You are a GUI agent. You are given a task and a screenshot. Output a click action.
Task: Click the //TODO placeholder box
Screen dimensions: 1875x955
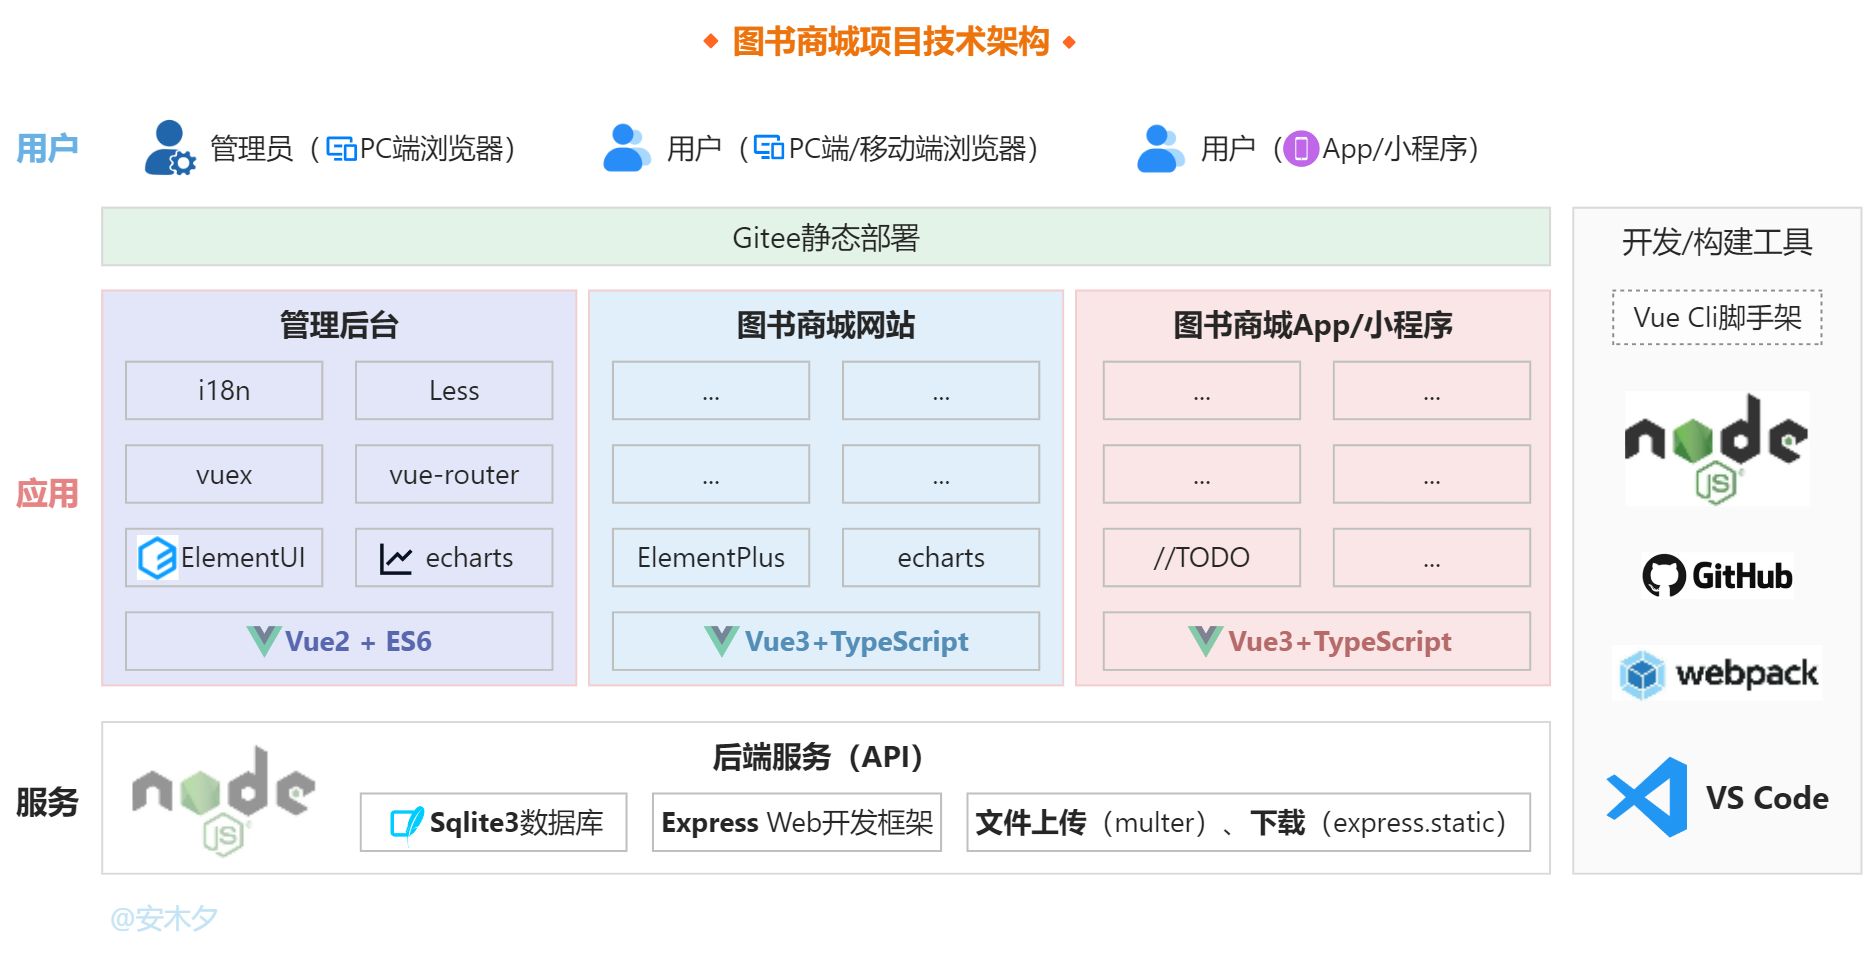1200,557
